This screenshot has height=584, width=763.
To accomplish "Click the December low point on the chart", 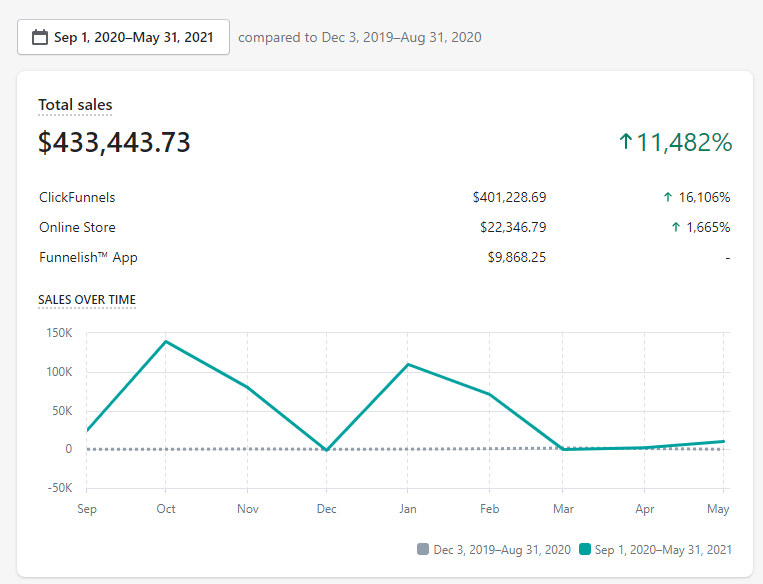I will tap(327, 450).
